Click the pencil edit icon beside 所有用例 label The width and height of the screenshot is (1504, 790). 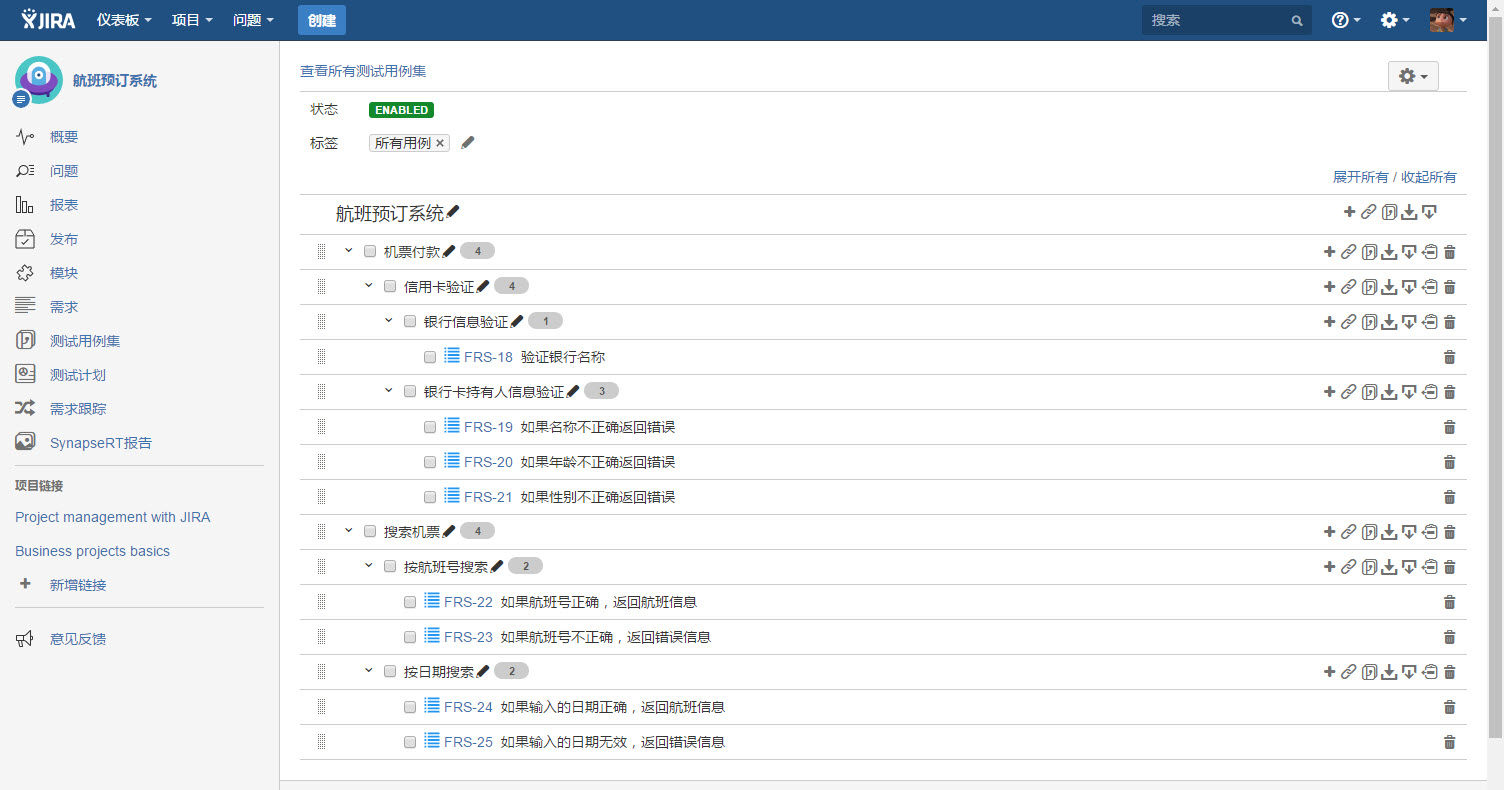pyautogui.click(x=468, y=143)
